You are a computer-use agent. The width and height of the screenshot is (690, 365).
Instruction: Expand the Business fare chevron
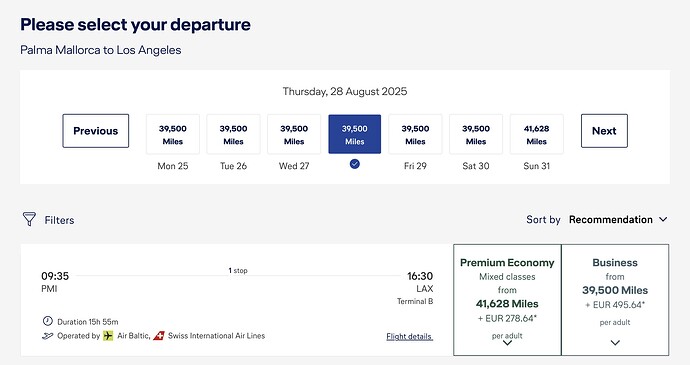coord(615,343)
